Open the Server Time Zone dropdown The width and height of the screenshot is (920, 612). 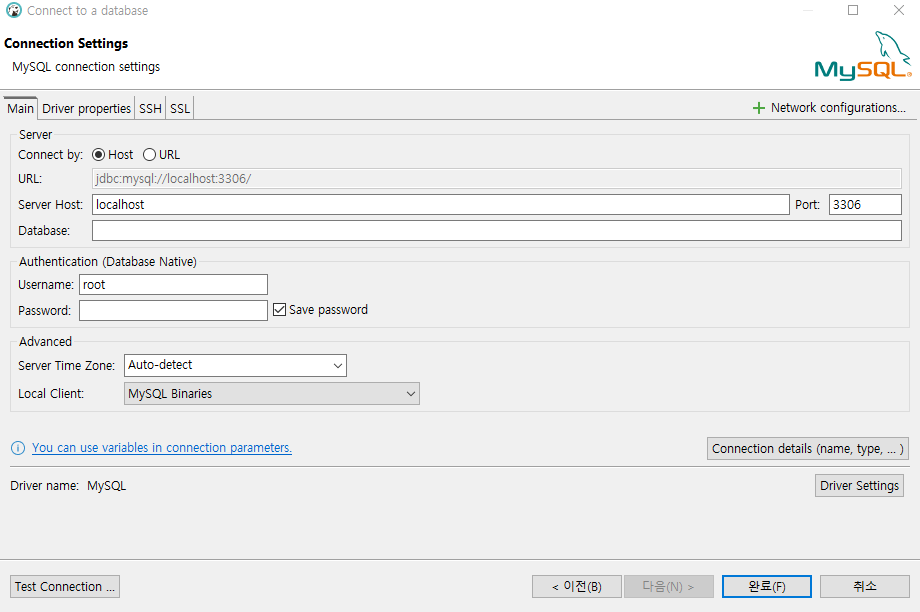235,365
